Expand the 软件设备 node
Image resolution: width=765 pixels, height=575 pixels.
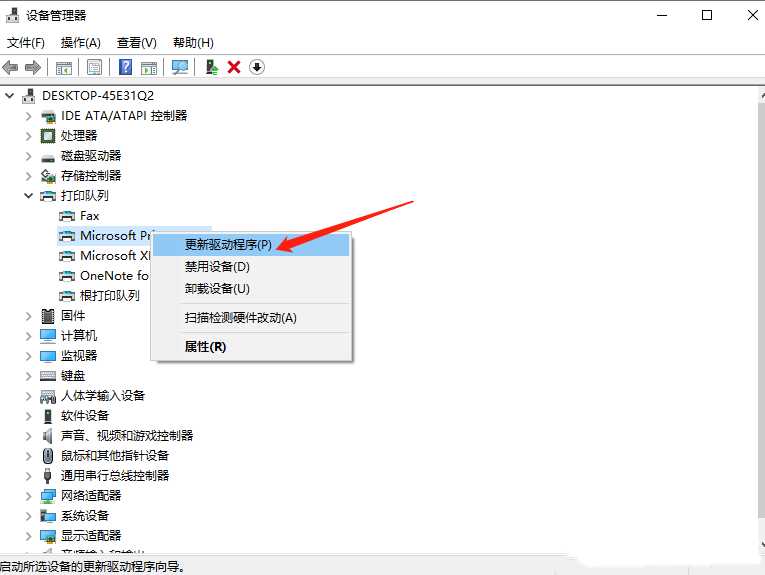click(x=29, y=416)
